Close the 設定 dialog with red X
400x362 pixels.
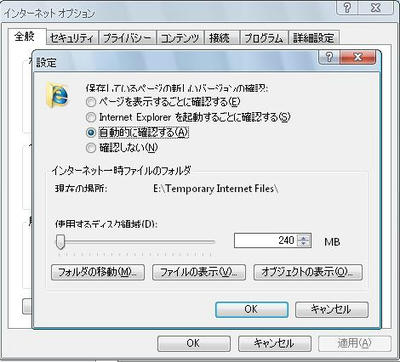click(358, 57)
